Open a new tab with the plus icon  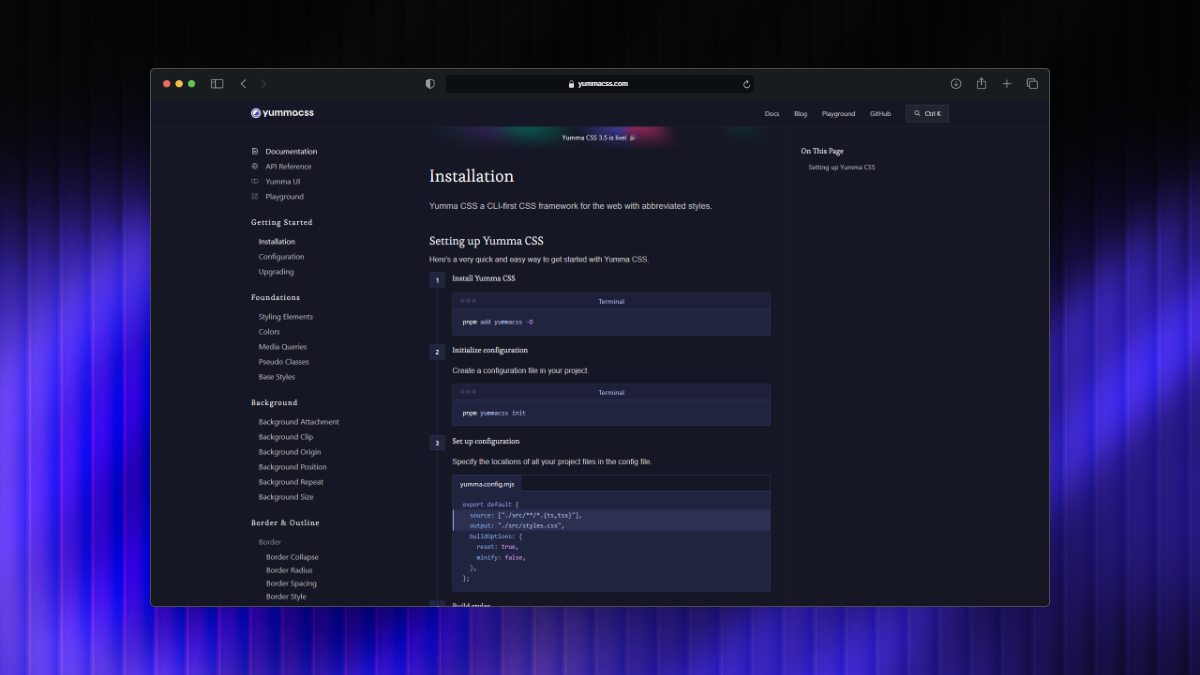click(x=1007, y=84)
